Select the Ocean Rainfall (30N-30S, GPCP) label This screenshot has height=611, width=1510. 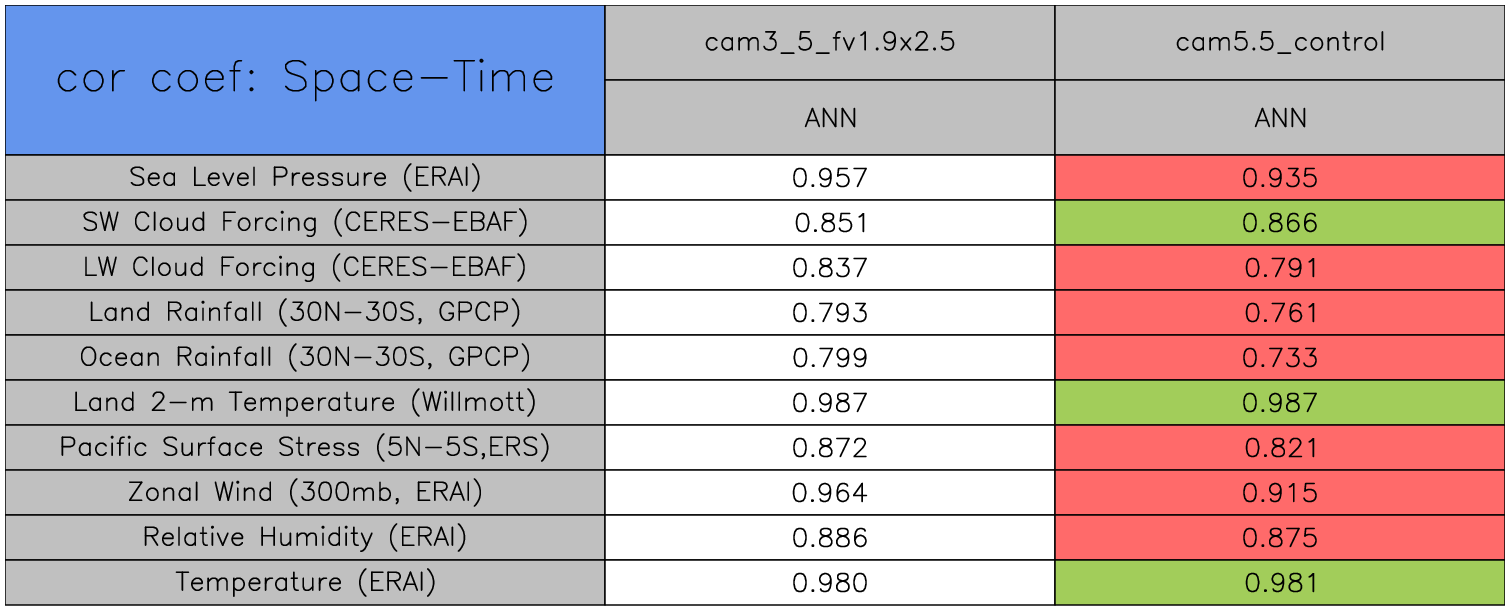305,357
